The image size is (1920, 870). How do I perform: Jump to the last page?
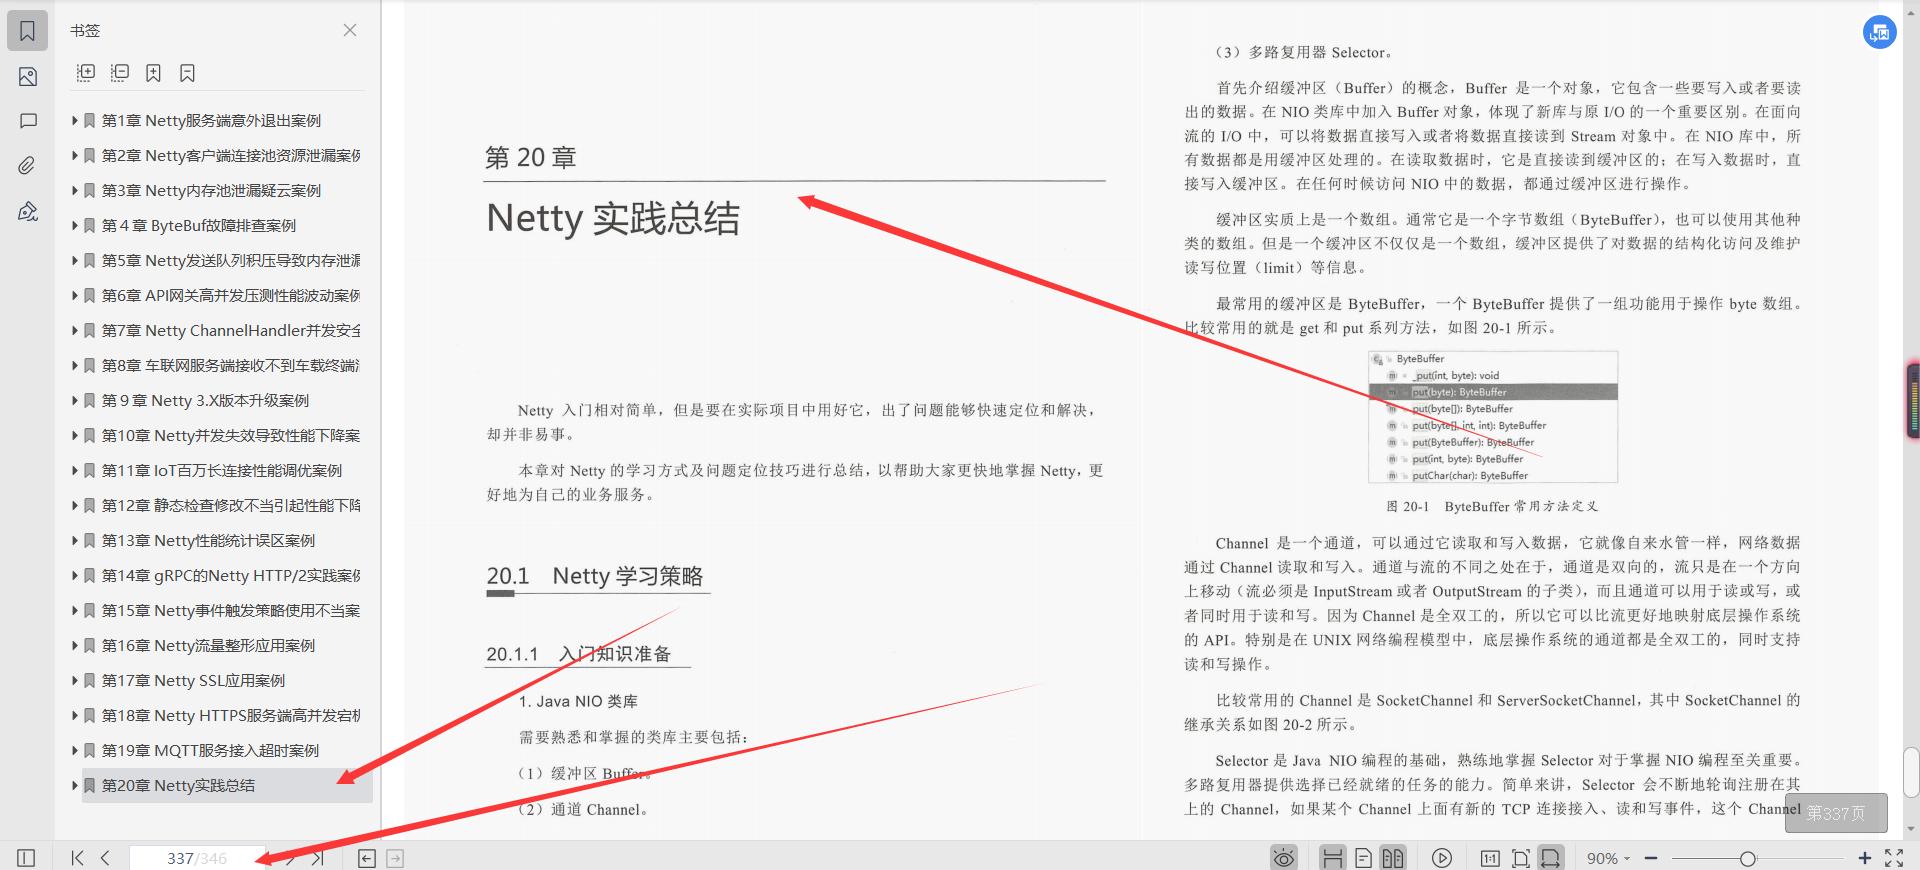pyautogui.click(x=318, y=858)
